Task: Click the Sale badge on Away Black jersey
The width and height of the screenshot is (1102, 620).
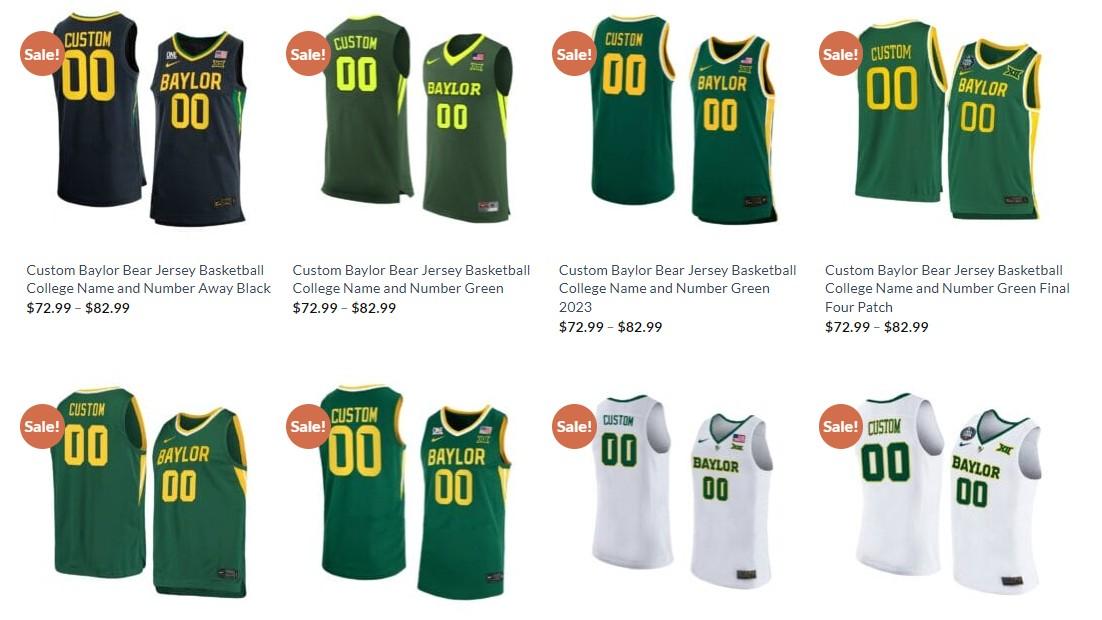Action: (42, 53)
